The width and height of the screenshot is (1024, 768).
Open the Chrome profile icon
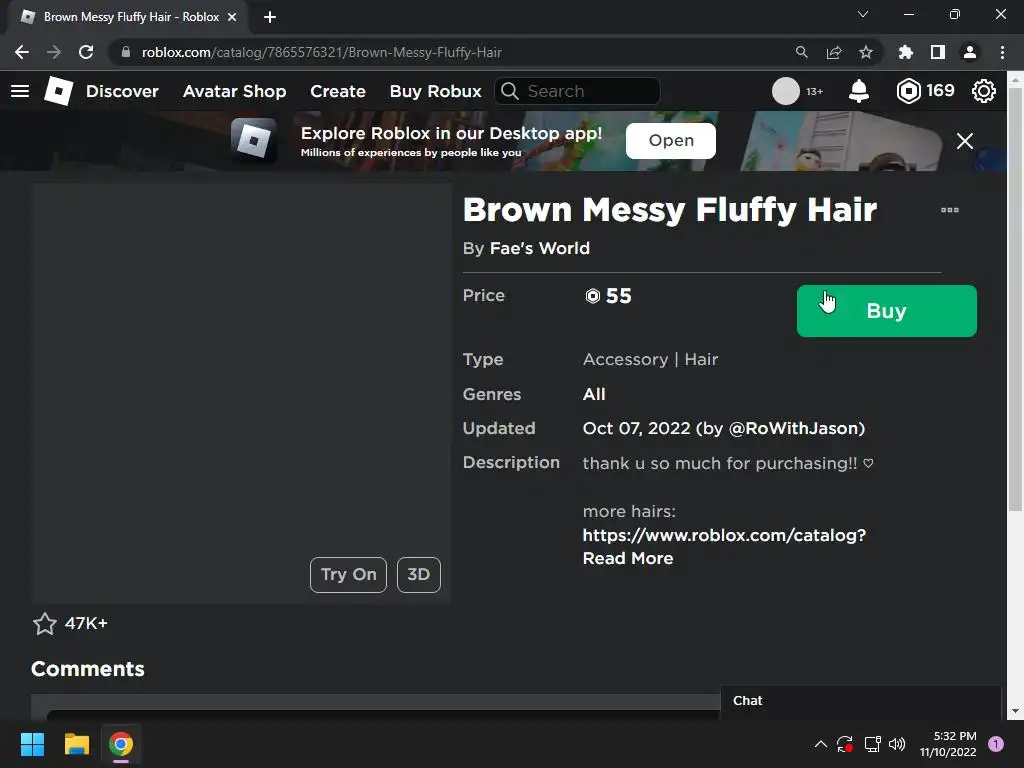pos(970,52)
